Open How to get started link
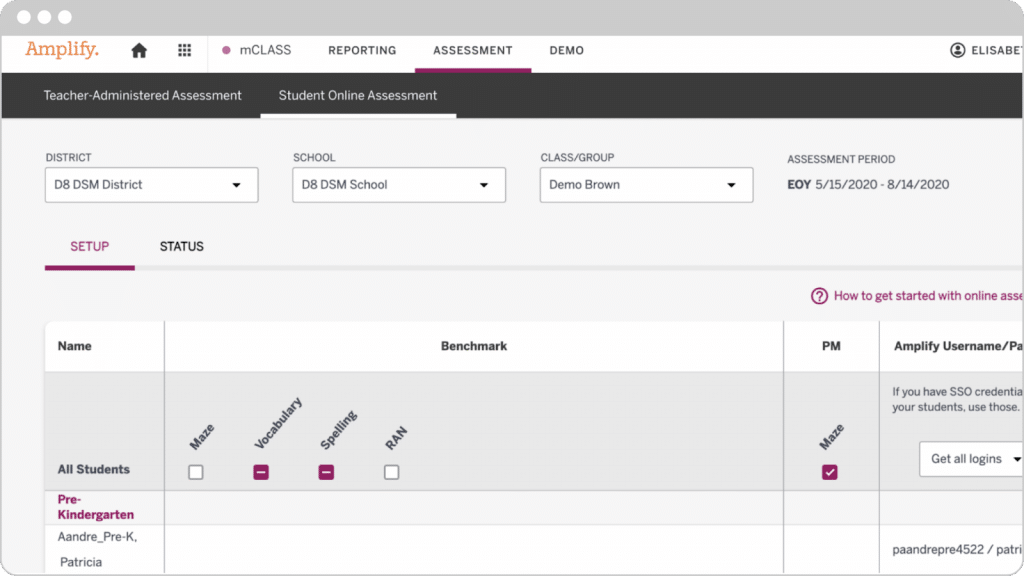 tap(928, 296)
